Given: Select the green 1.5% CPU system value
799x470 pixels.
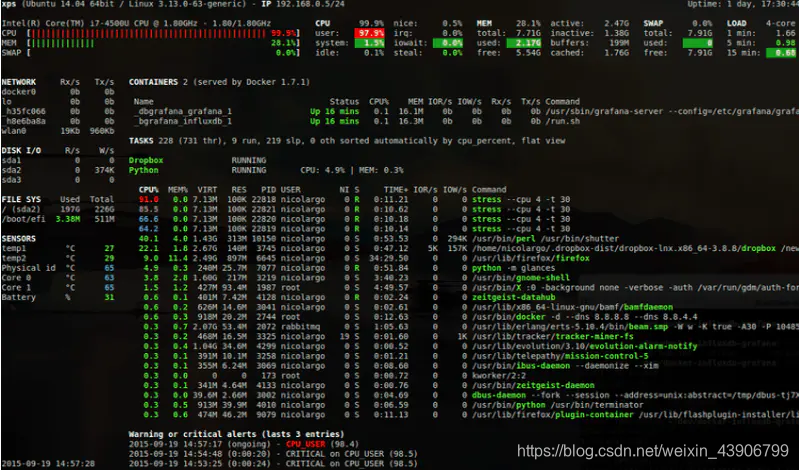Looking at the screenshot, I should (x=369, y=43).
